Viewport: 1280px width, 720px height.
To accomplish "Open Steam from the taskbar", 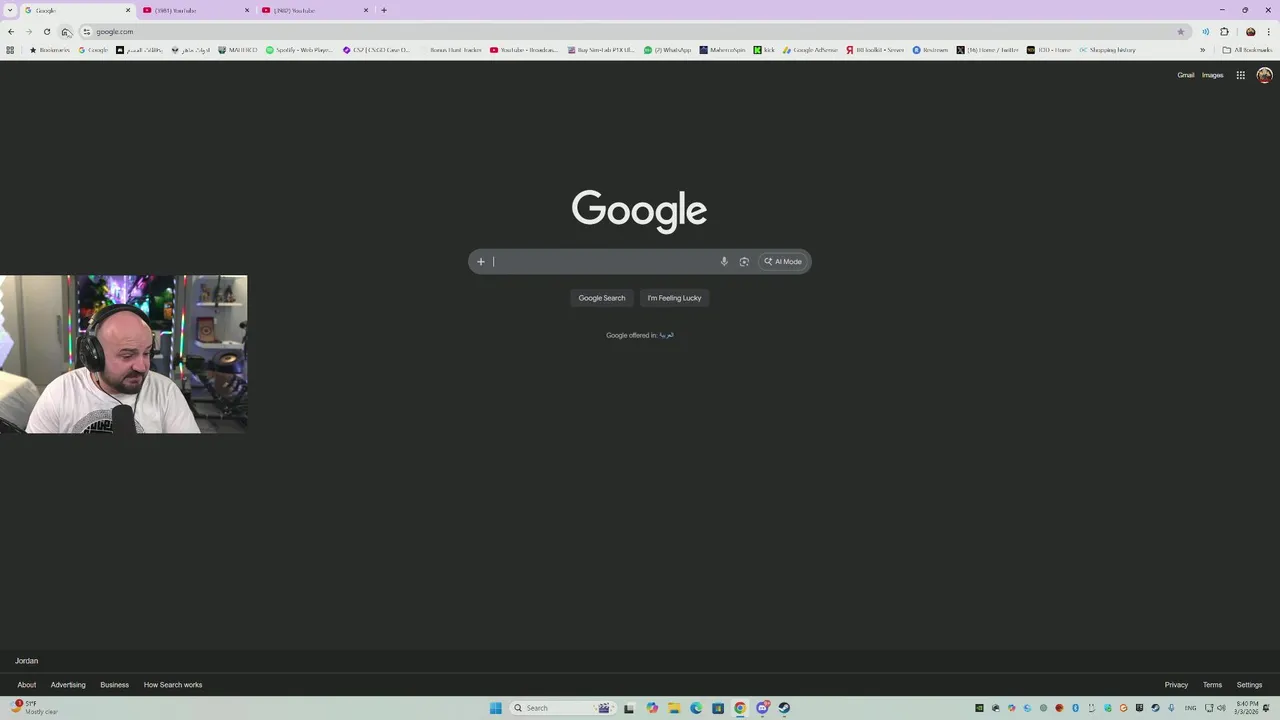I will pyautogui.click(x=784, y=708).
